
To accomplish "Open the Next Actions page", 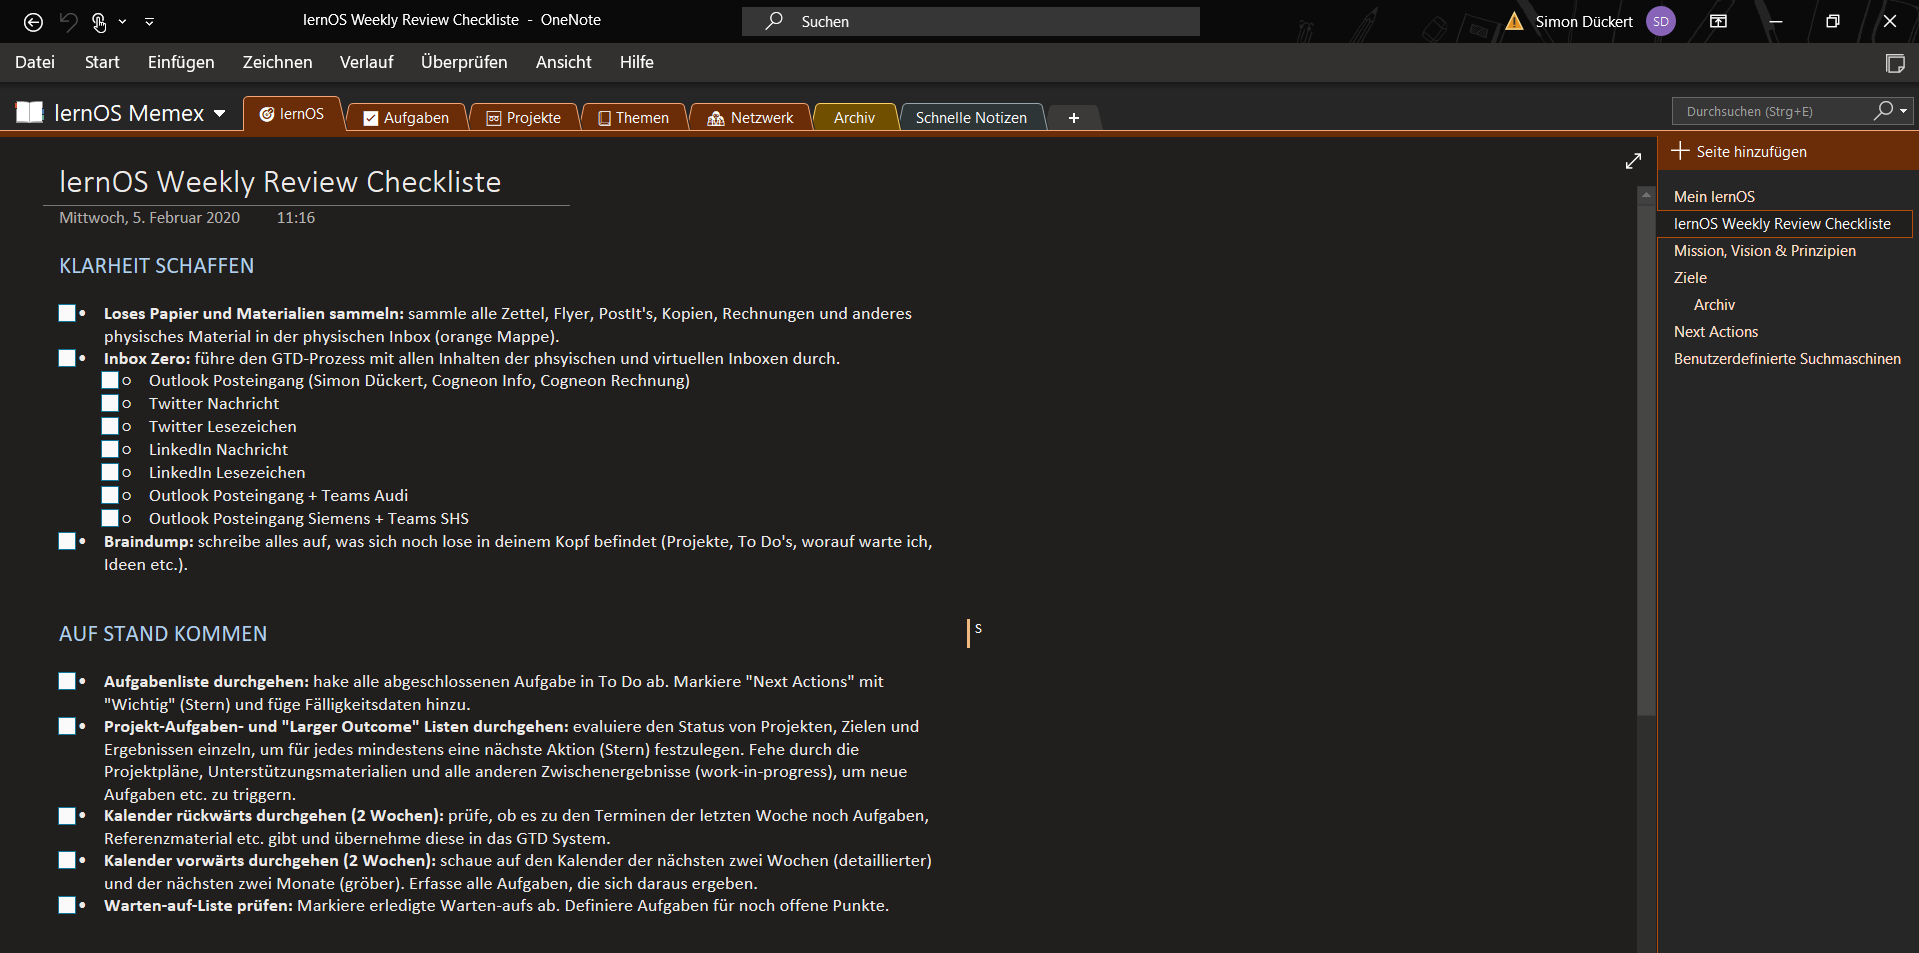I will click(1716, 332).
